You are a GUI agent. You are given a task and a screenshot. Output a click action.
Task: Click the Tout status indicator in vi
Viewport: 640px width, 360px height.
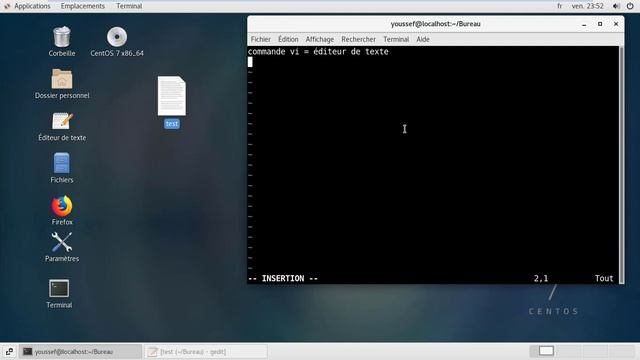point(604,278)
